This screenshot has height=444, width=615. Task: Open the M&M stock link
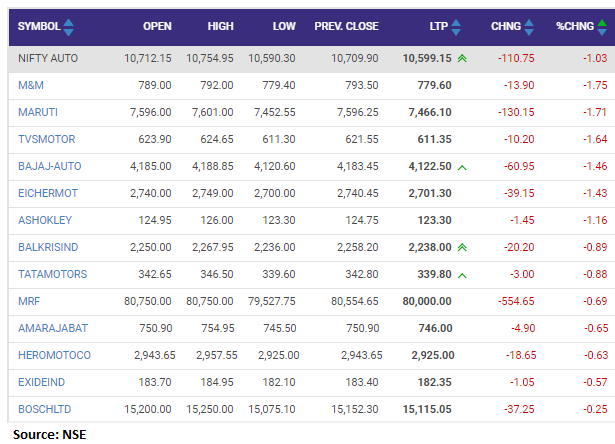(x=31, y=86)
